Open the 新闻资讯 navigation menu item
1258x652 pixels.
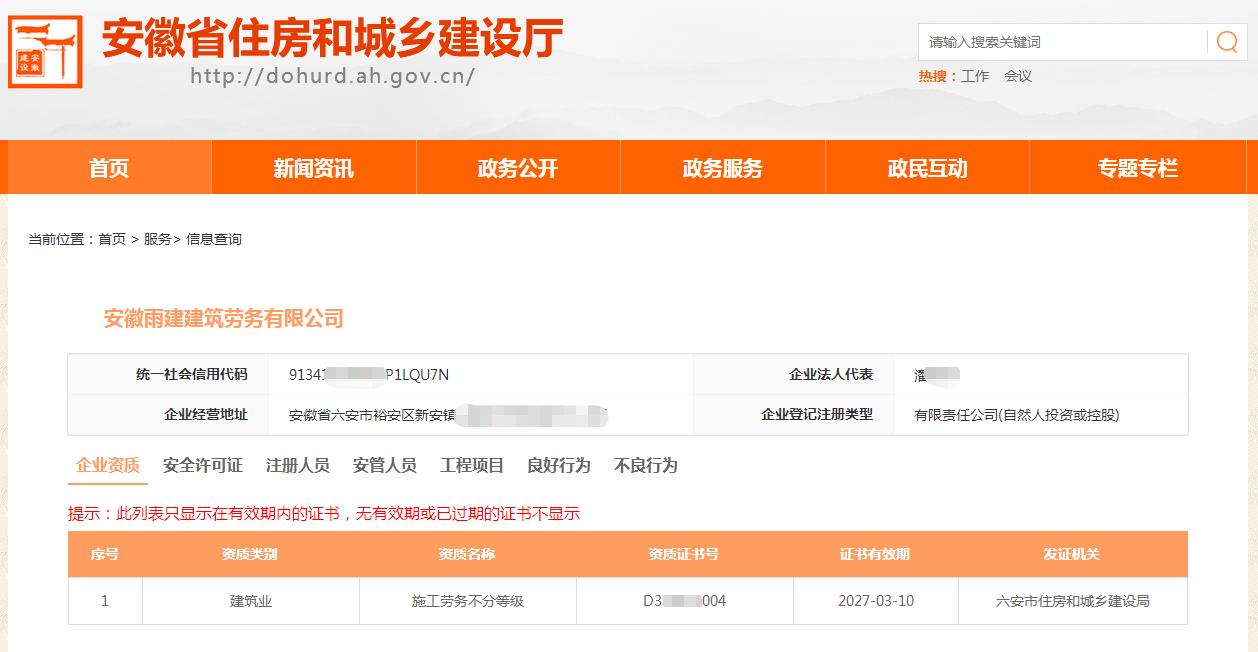(313, 167)
